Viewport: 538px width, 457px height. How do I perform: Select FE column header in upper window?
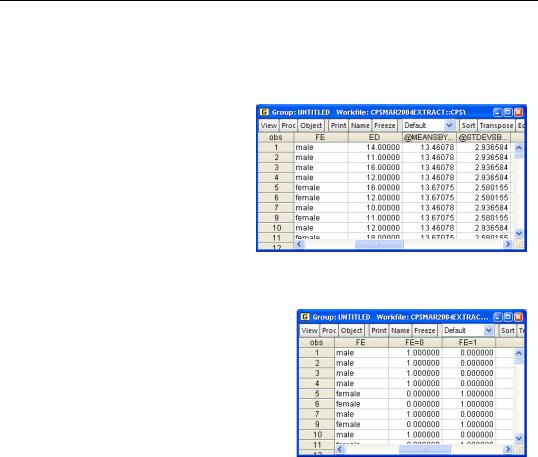[x=320, y=137]
